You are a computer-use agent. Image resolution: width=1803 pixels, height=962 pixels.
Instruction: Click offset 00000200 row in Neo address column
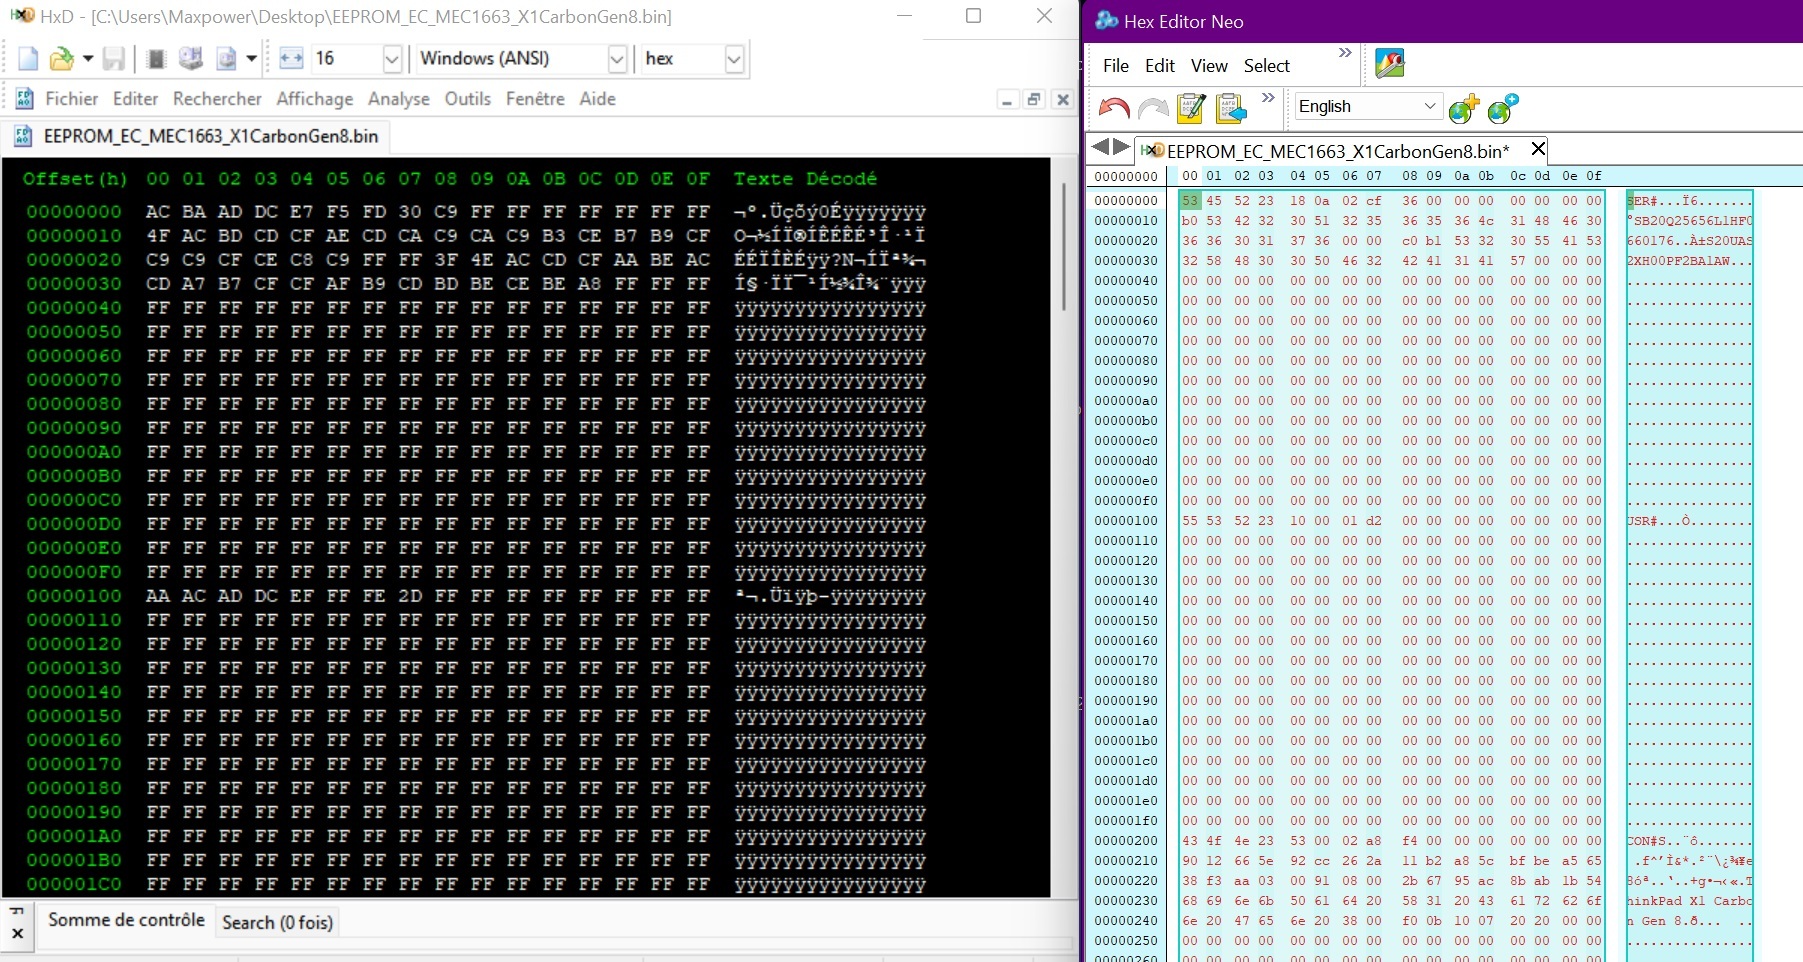(x=1126, y=841)
